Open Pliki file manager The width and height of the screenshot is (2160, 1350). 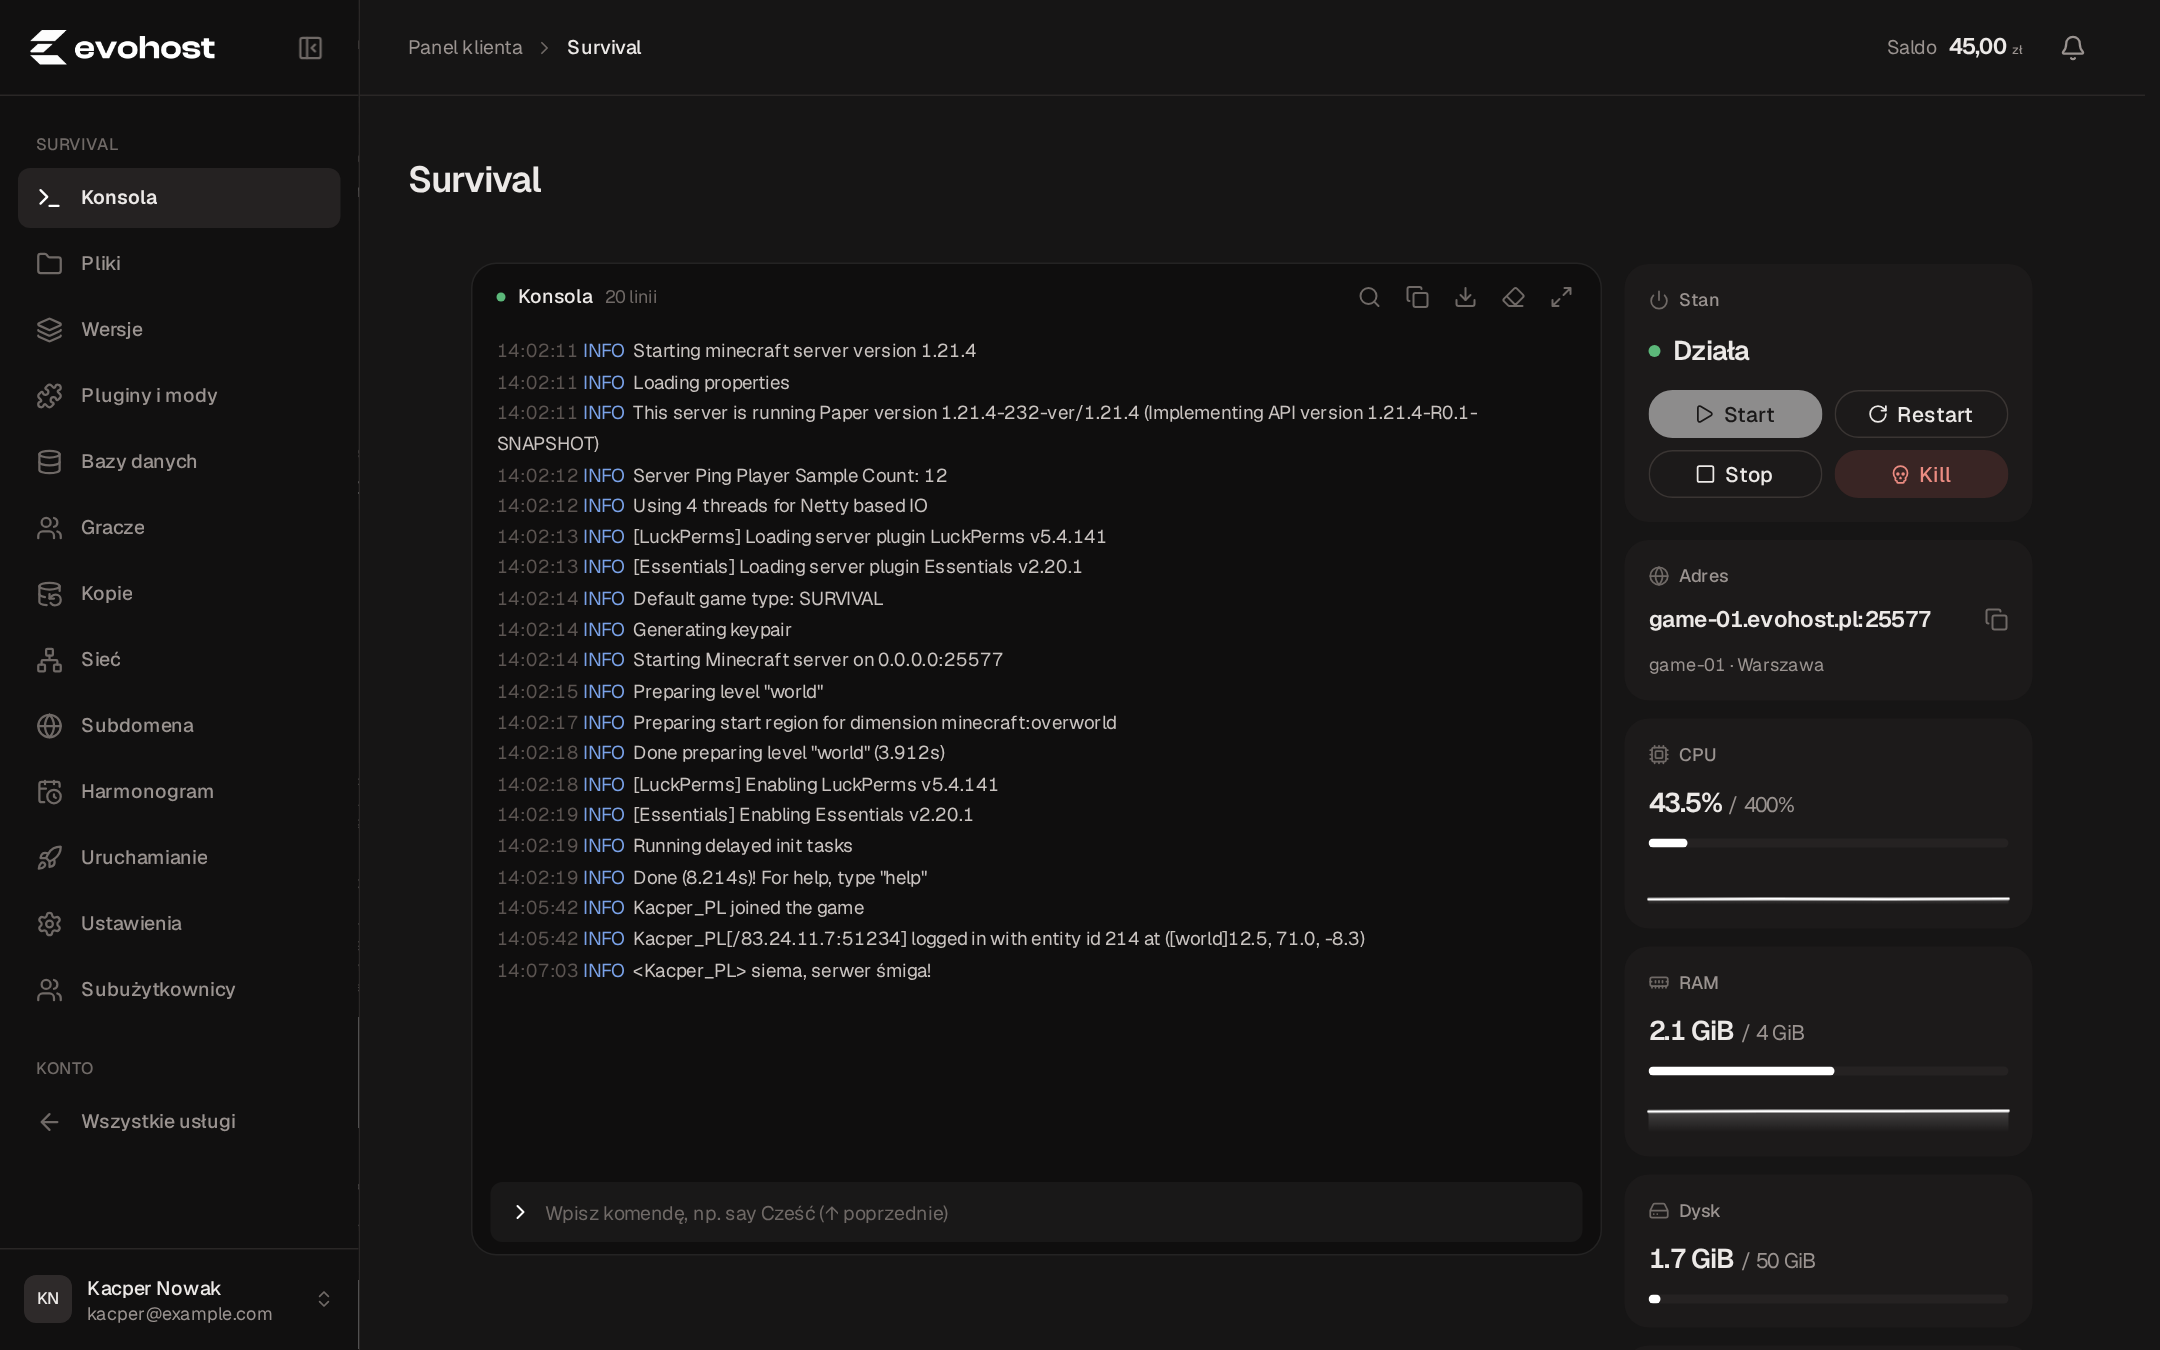[179, 264]
